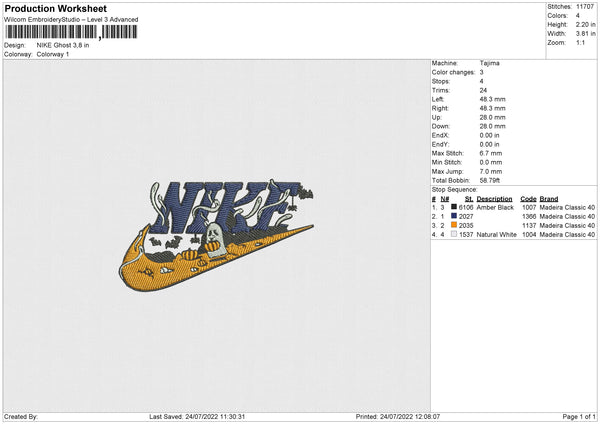Click thread code 1137
Screen dimensions: 600x424
529,225
